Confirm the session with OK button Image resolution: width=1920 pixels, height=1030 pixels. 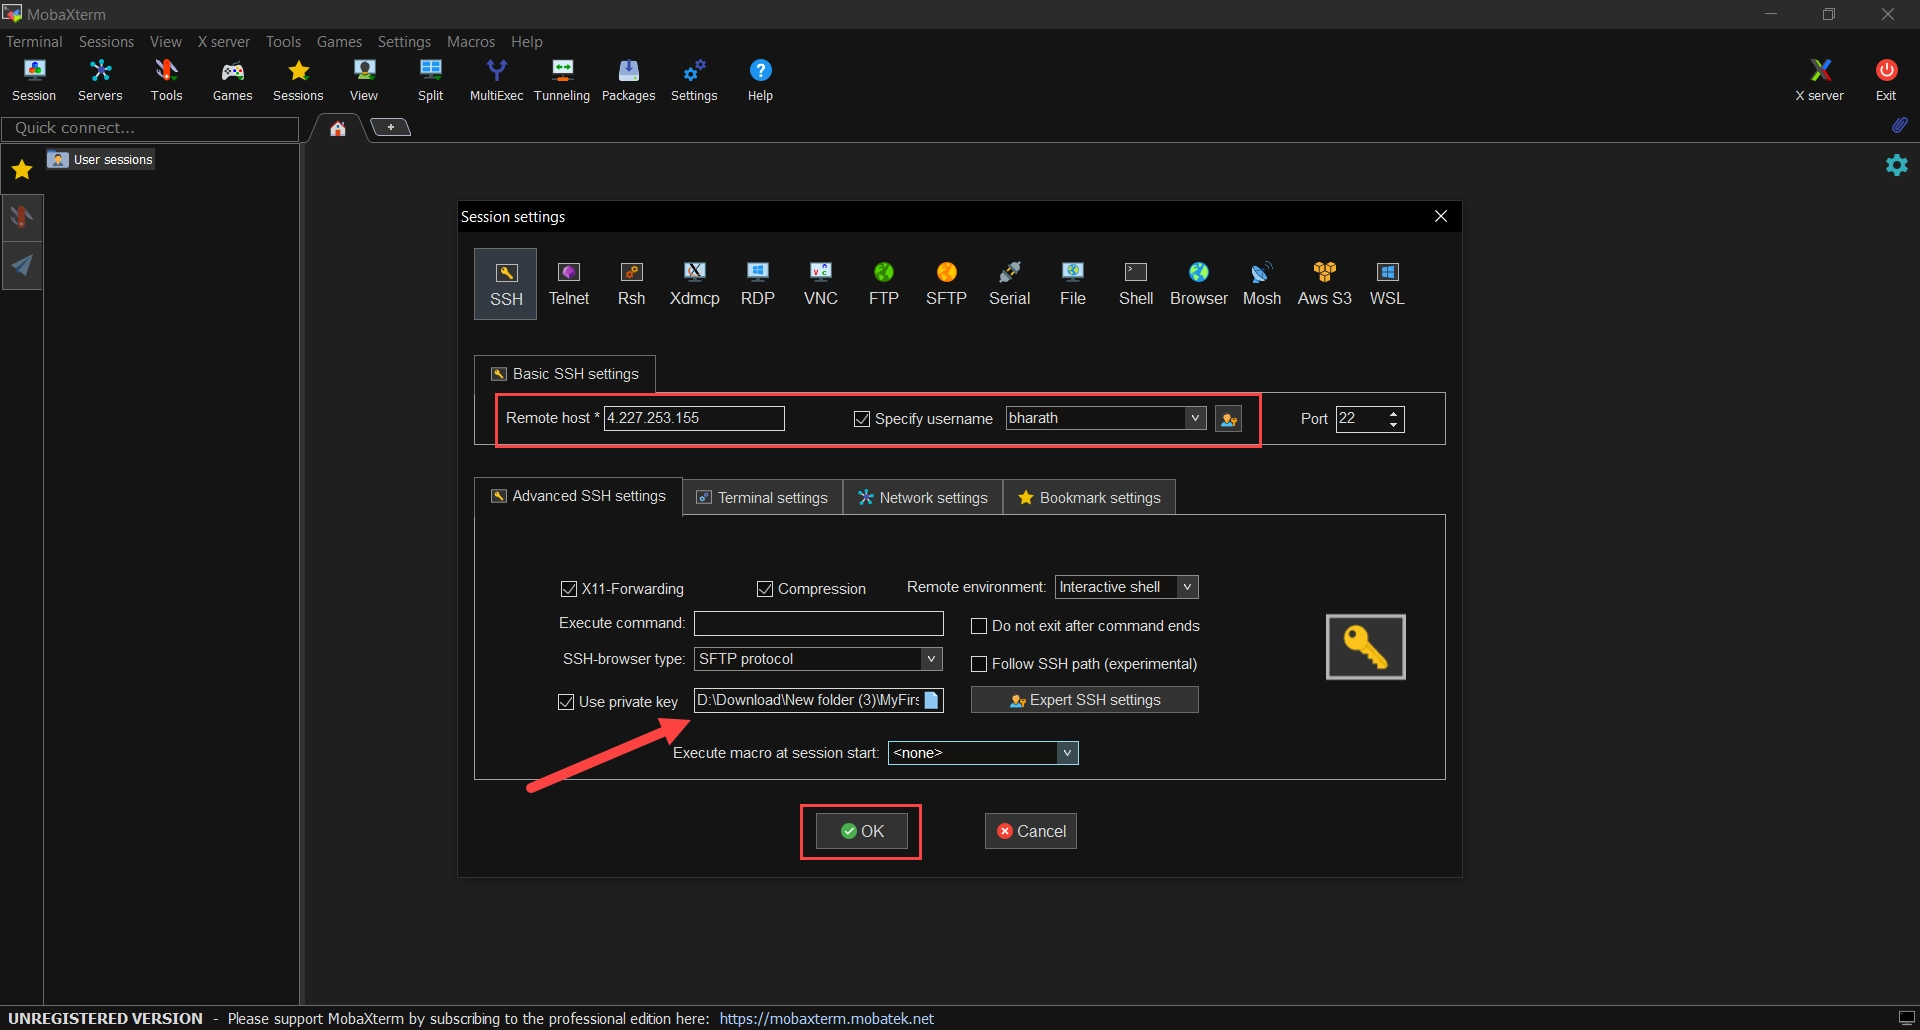[x=862, y=831]
